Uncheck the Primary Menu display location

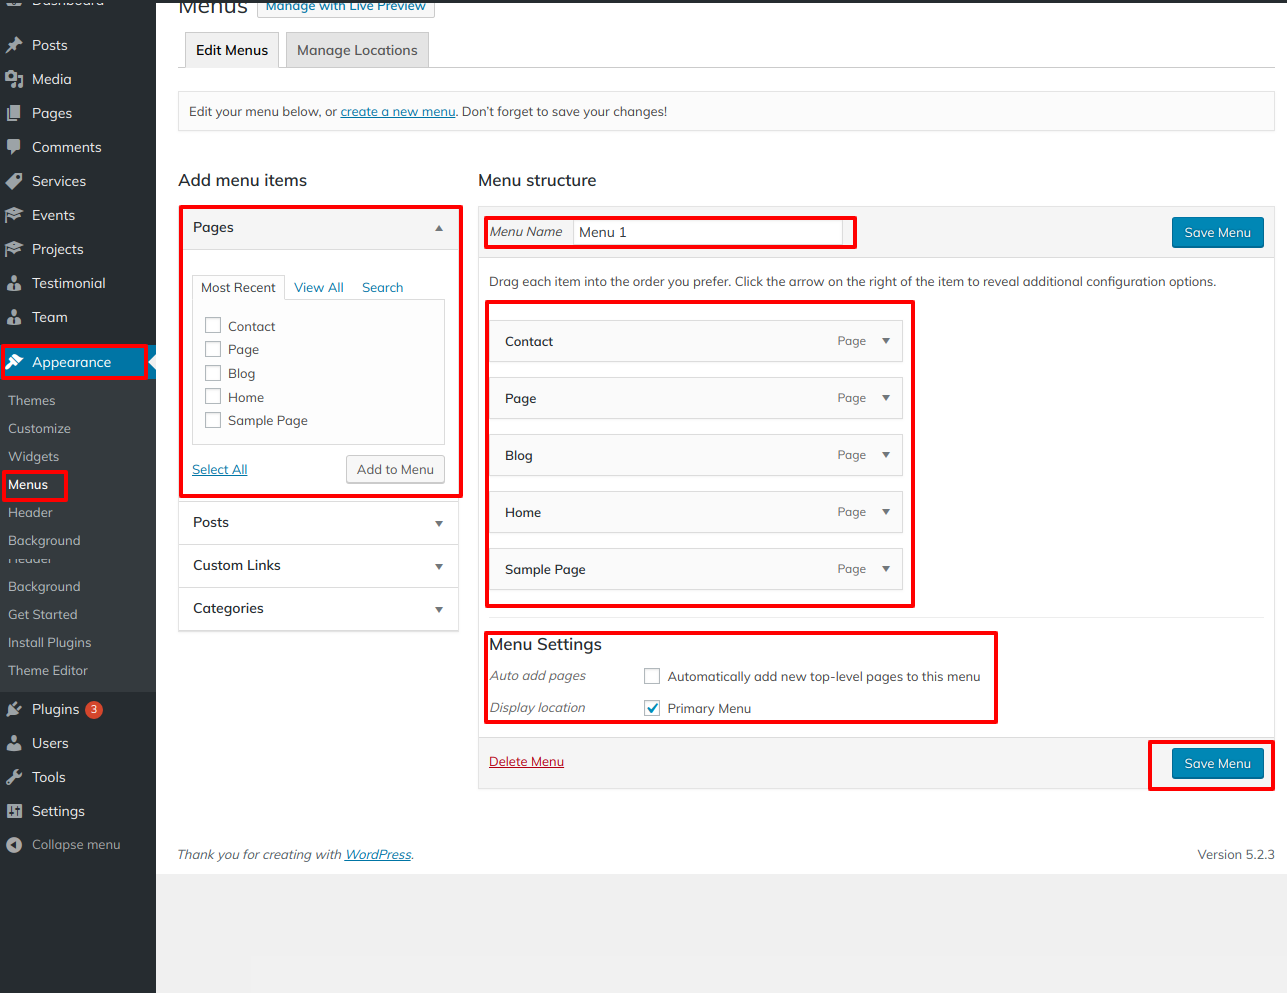[652, 708]
